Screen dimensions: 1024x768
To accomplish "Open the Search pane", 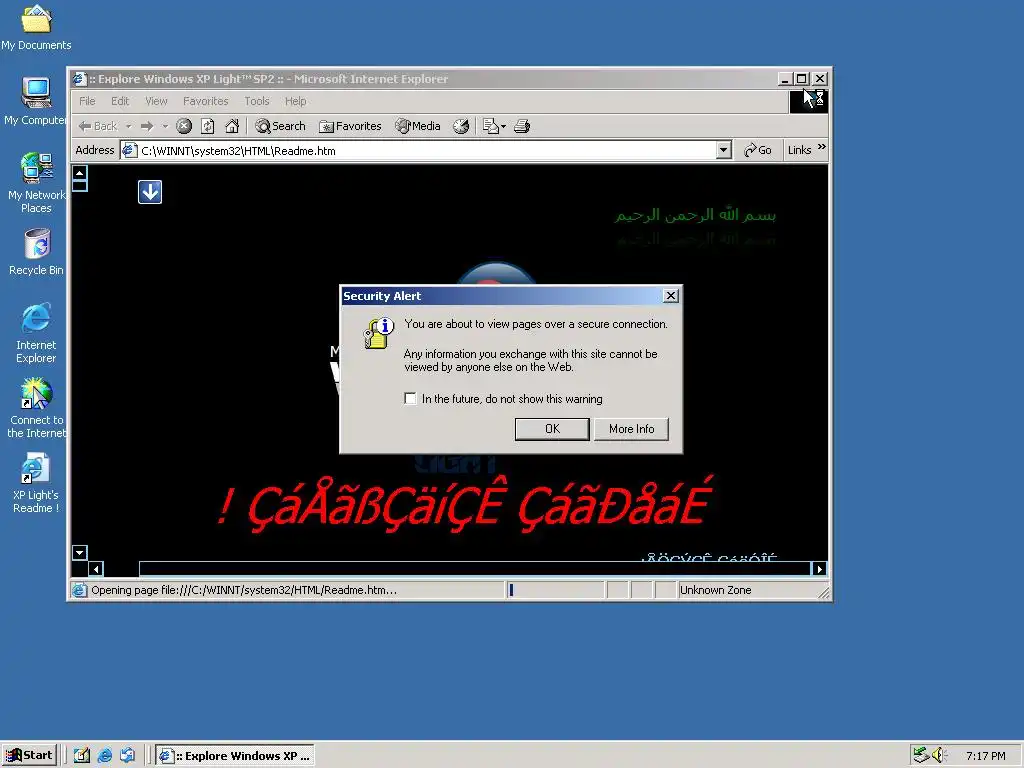I will tap(280, 126).
